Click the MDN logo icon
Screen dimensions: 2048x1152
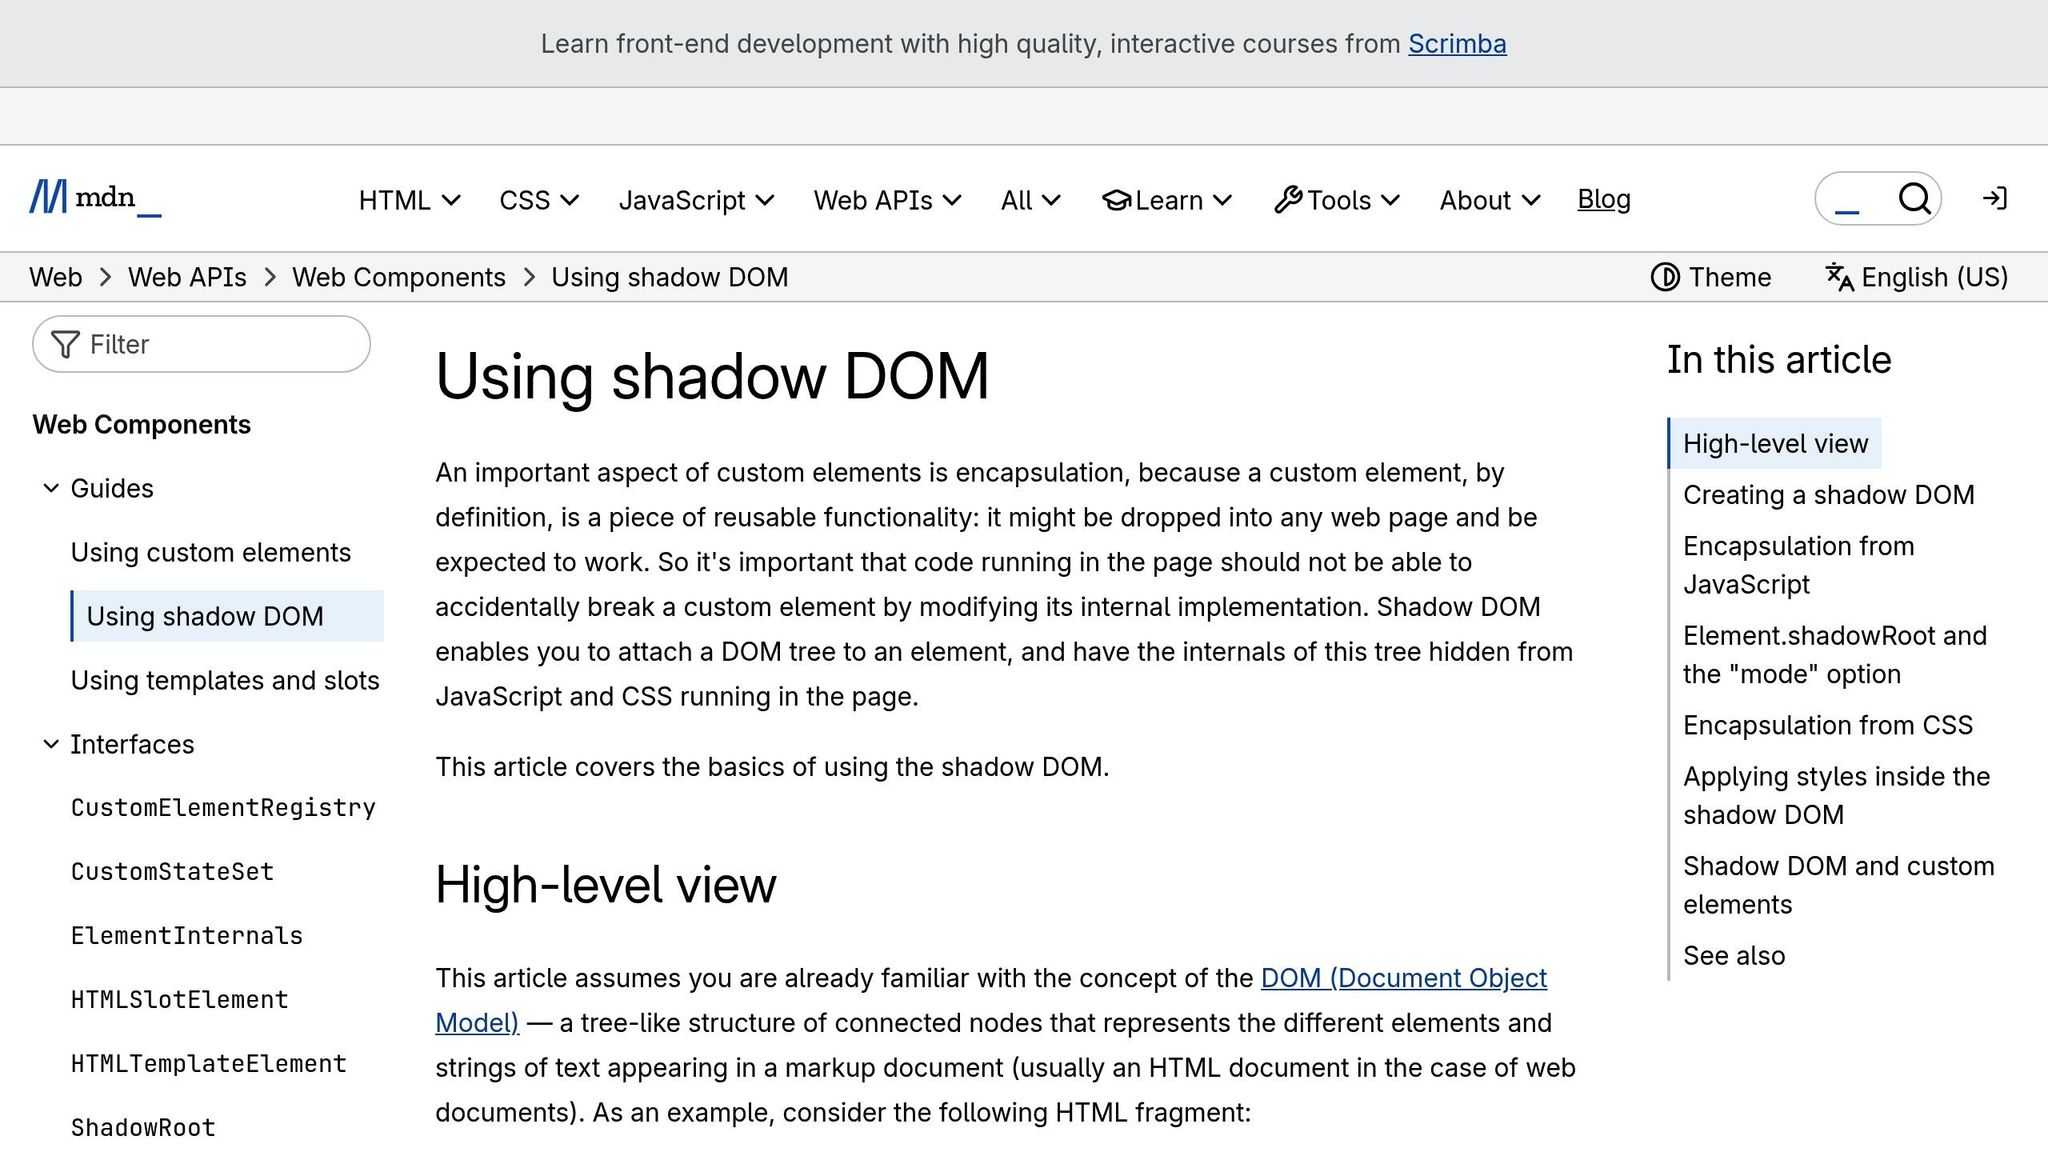48,197
